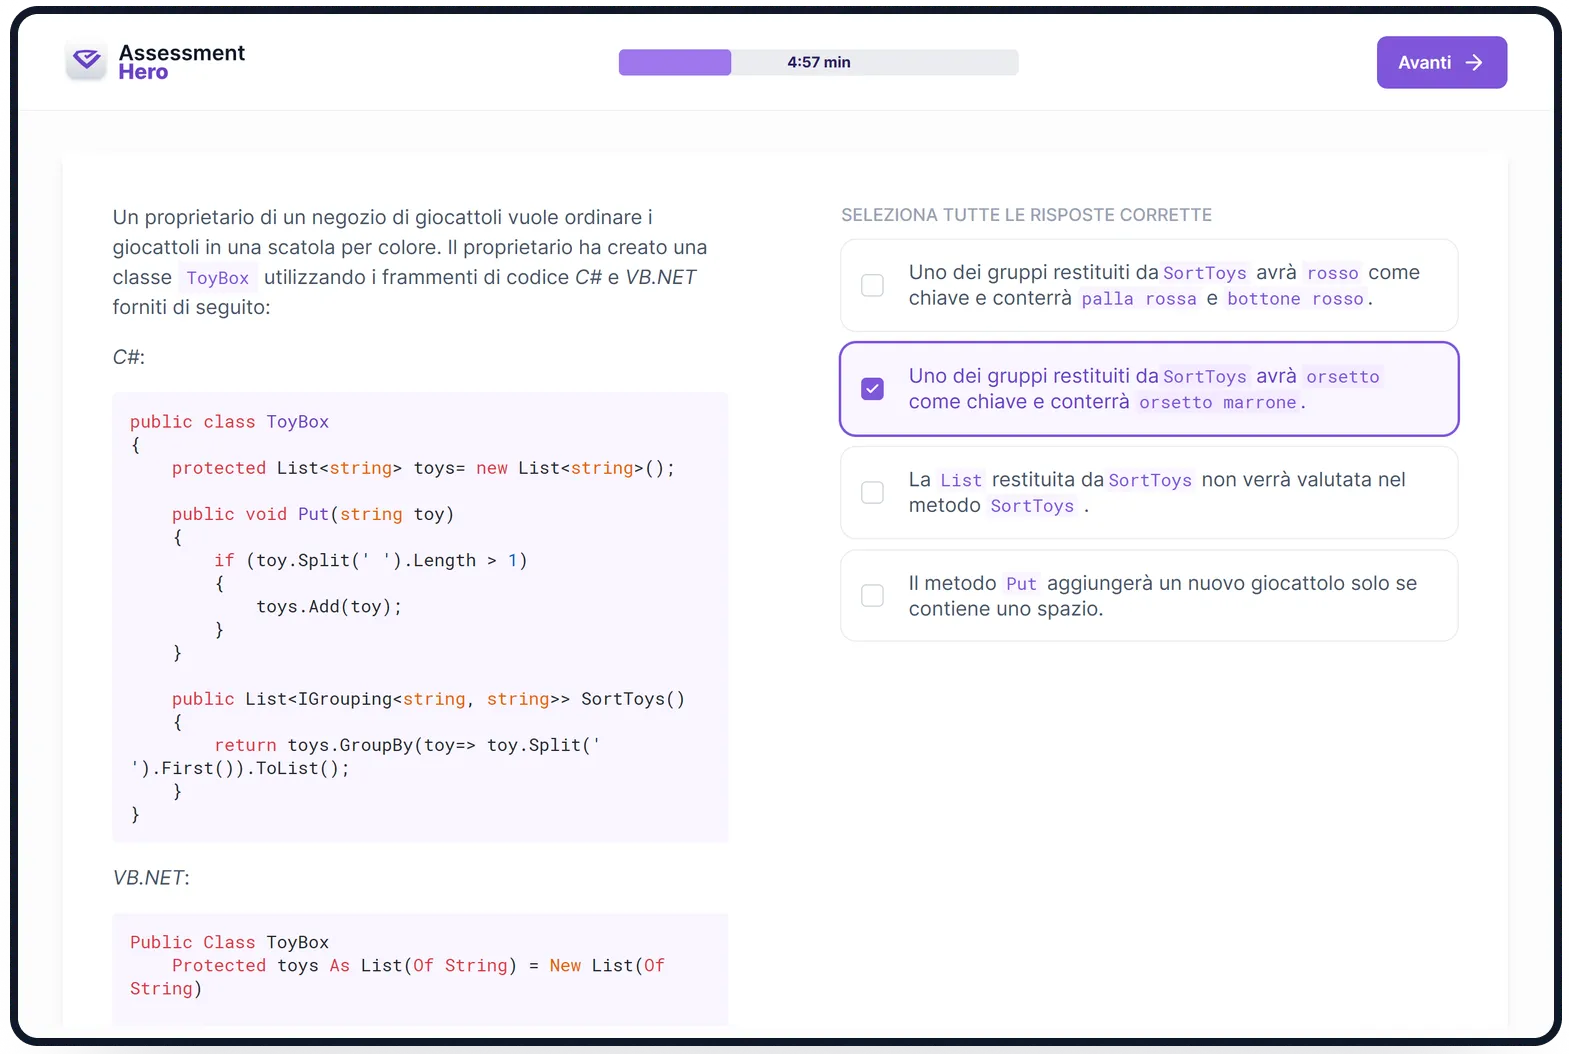Click answer text 'non verrà valutata nel metodo SortToys'
The image size is (1569, 1054).
click(1157, 492)
